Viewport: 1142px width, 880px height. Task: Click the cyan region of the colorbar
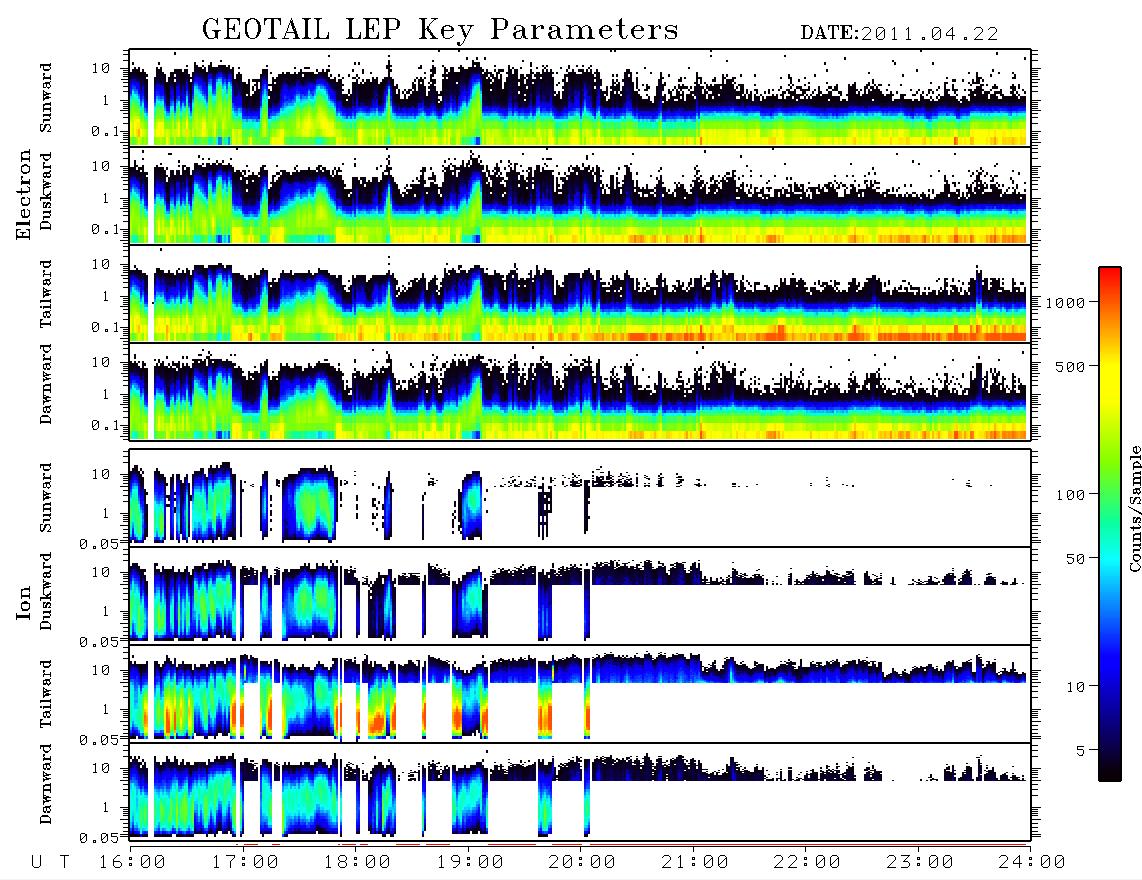point(1109,561)
